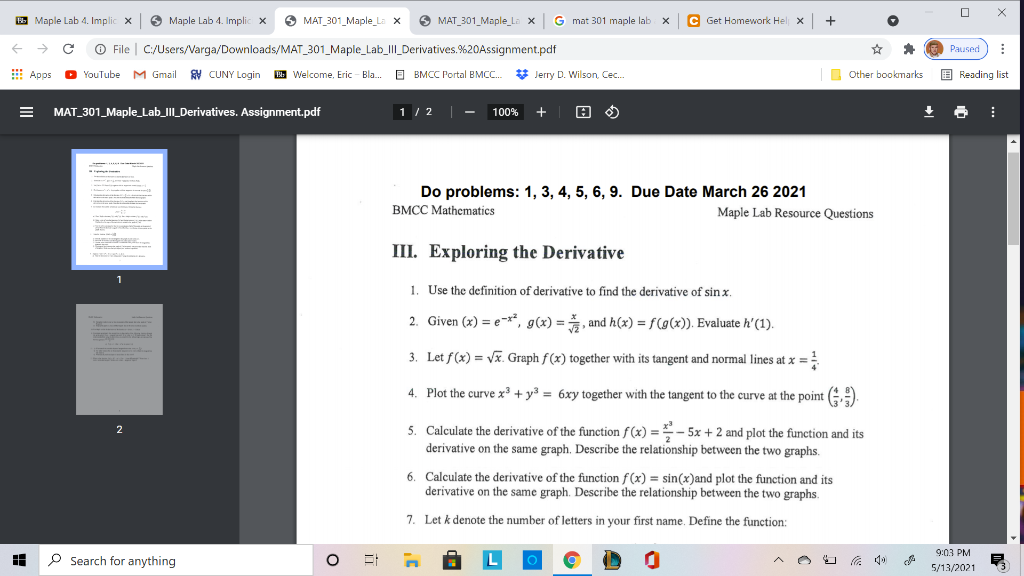Open Cortana circle icon in taskbar
This screenshot has width=1024, height=576.
(332, 560)
